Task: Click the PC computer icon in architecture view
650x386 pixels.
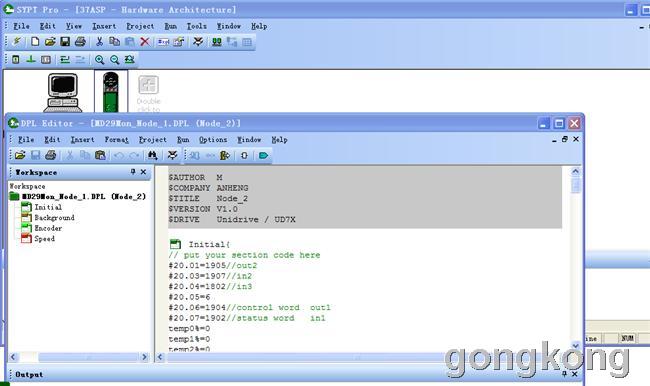Action: pos(63,92)
